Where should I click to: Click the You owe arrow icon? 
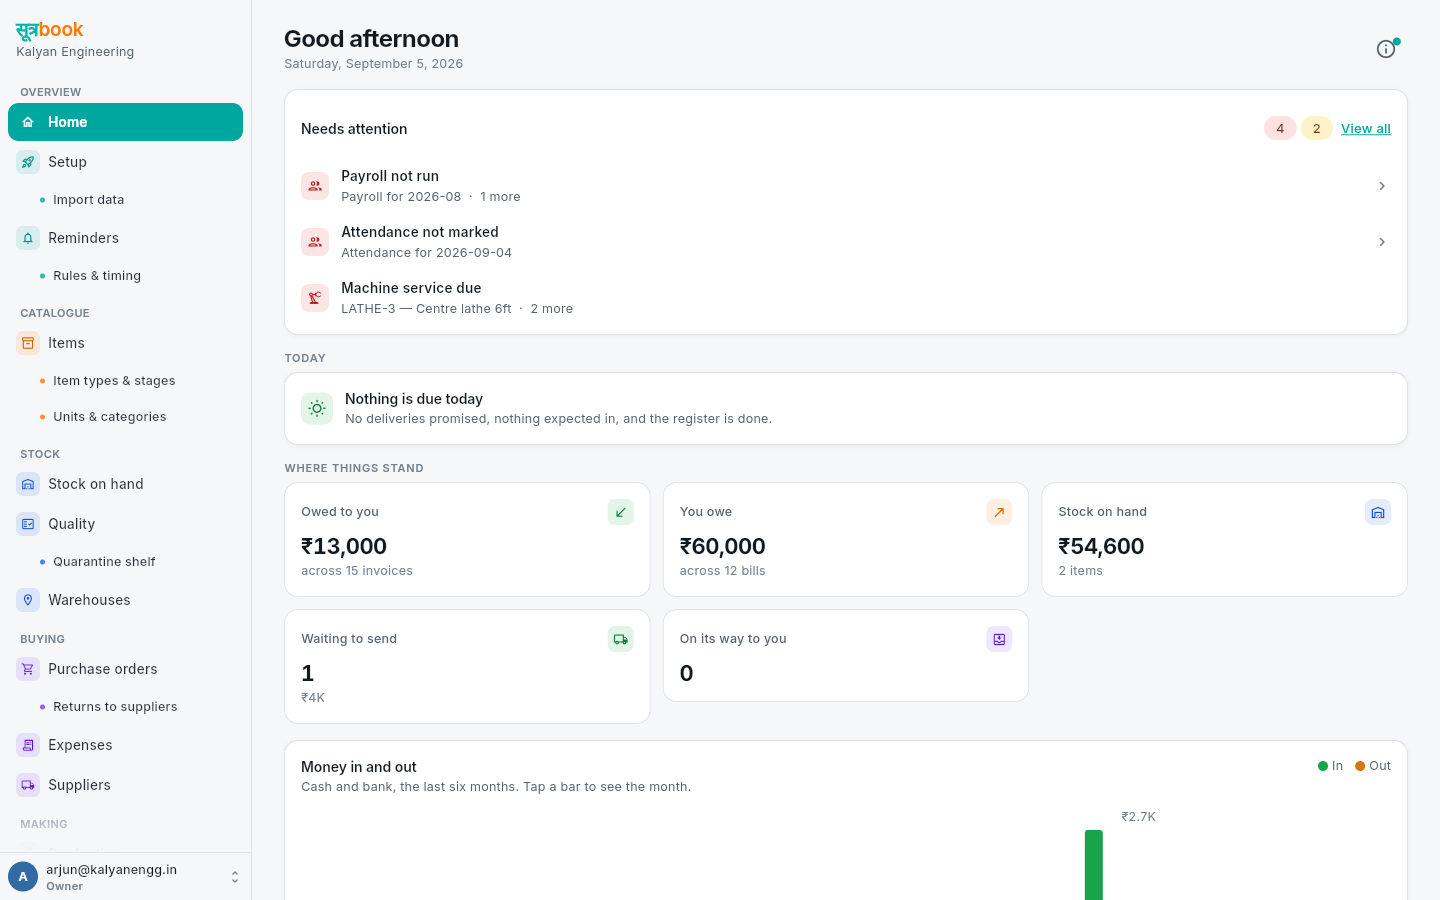pos(999,512)
